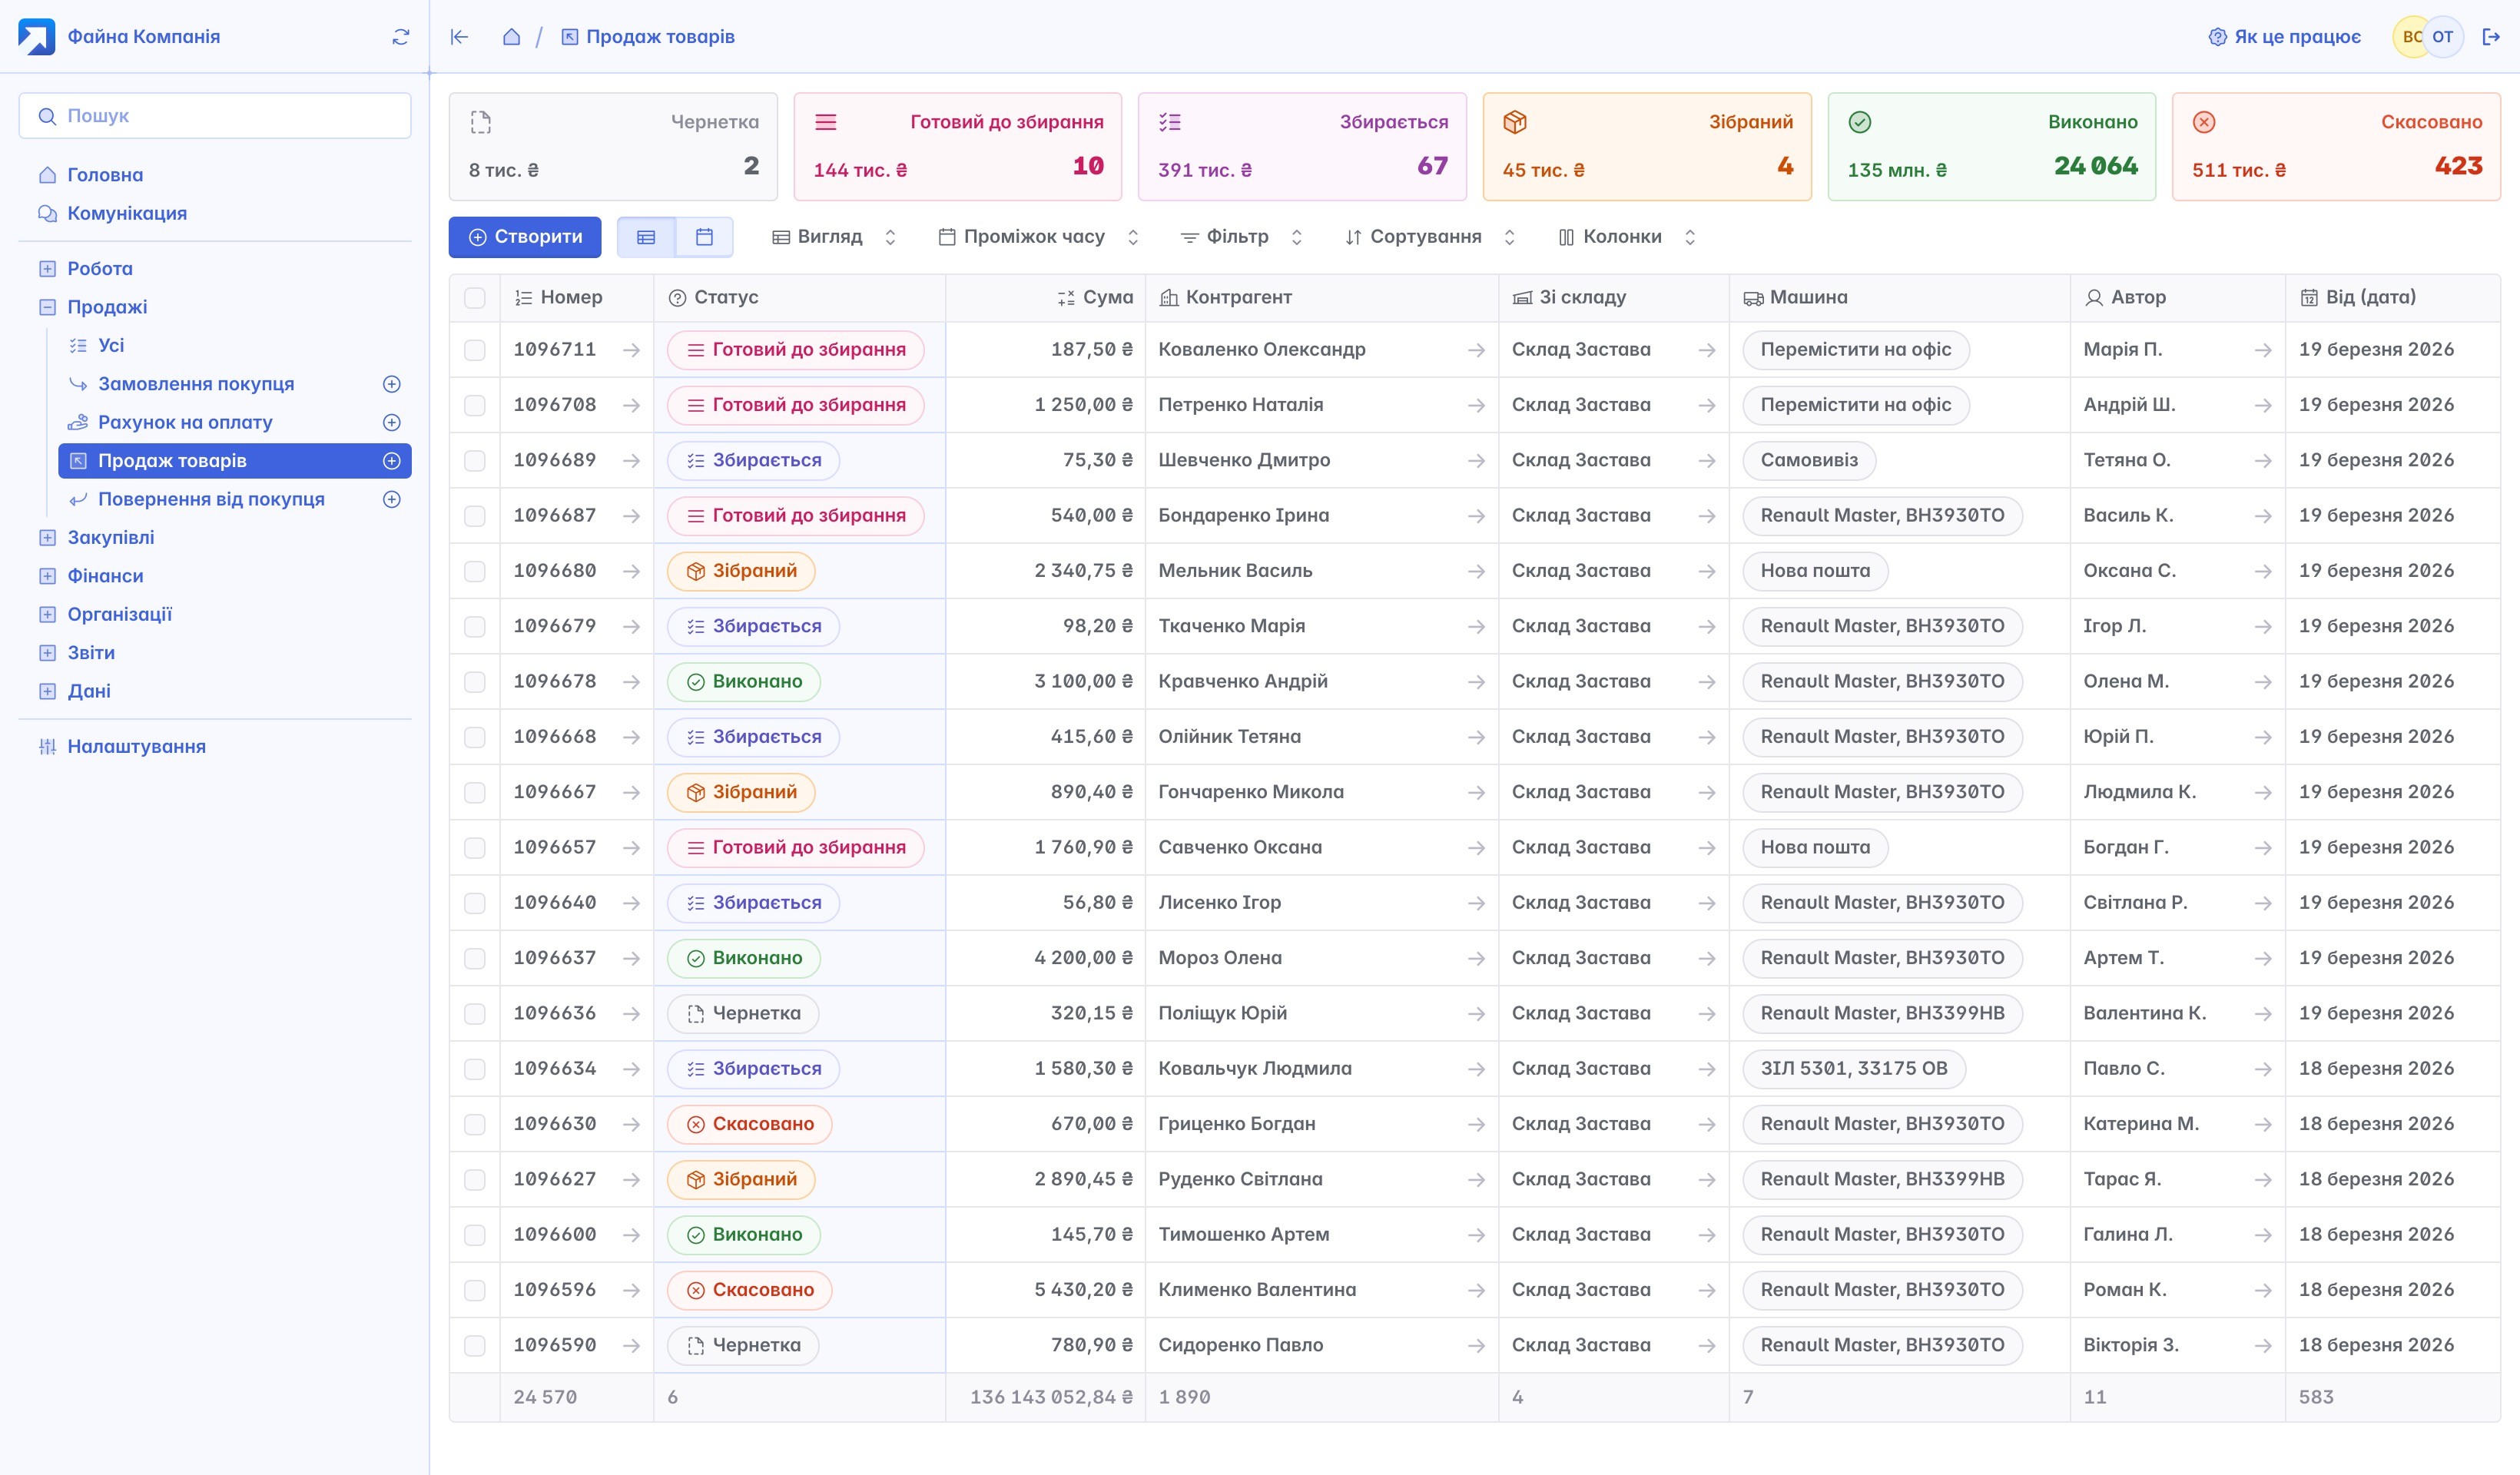Click the refresh icon beside Файна Компанія
Viewport: 2520px width, 1475px height.
tap(401, 37)
